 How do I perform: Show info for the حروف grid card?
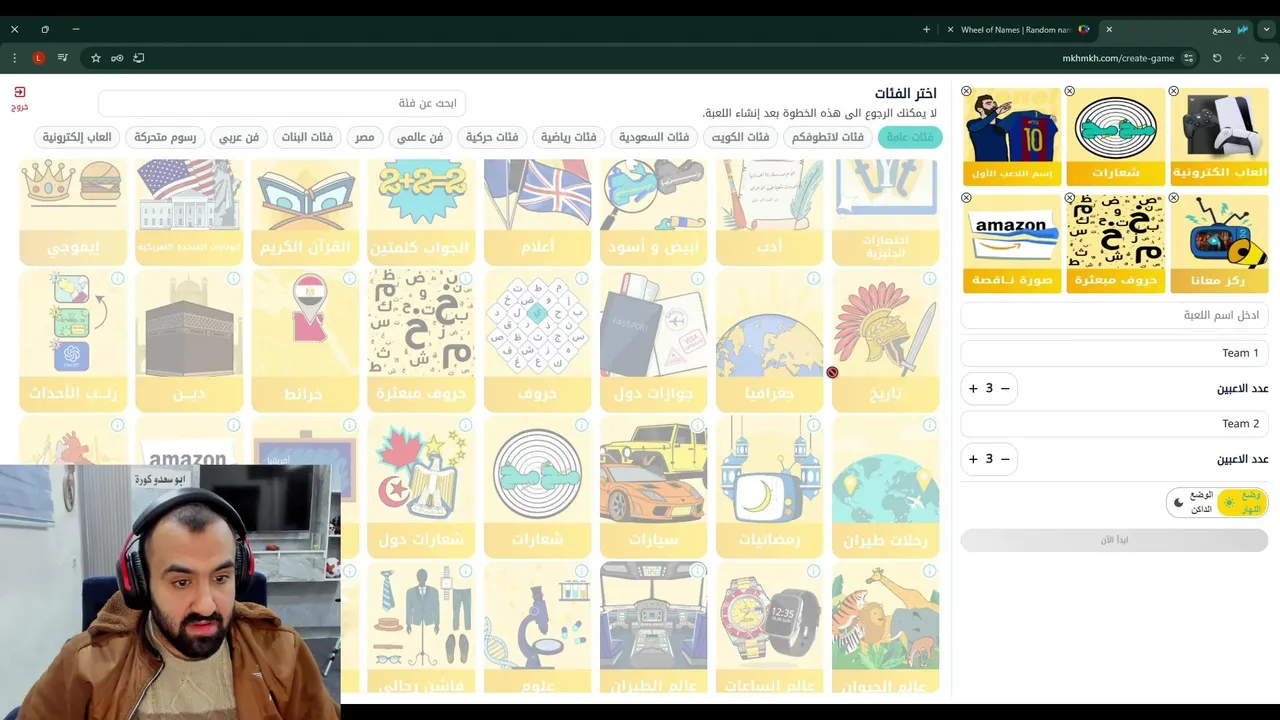(x=582, y=278)
